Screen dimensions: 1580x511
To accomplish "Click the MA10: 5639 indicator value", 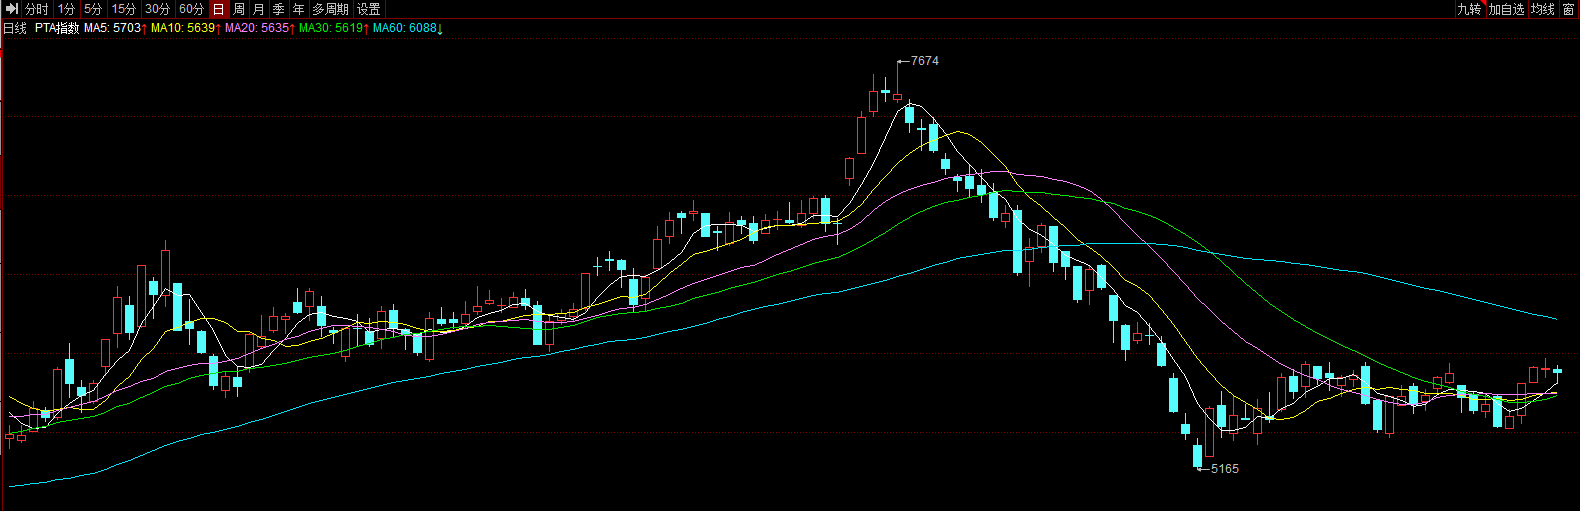I will 183,28.
